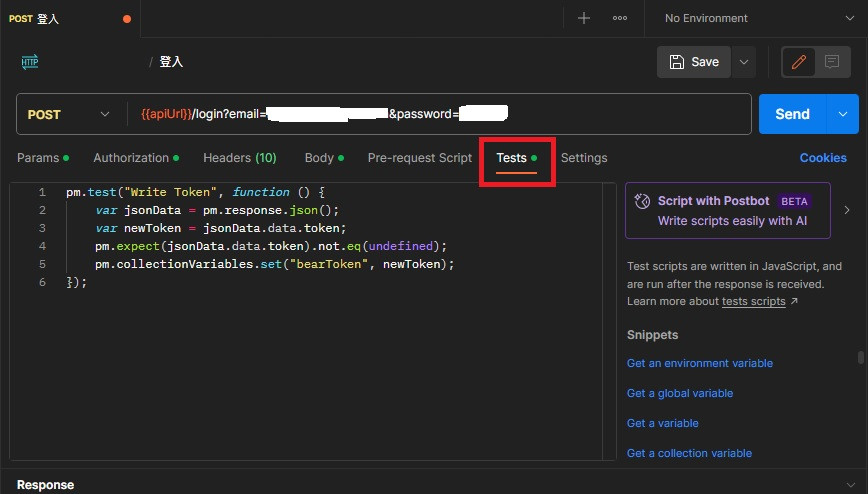Screen dimensions: 868x494
Task: Open the No Environment dropdown
Action: pos(760,18)
